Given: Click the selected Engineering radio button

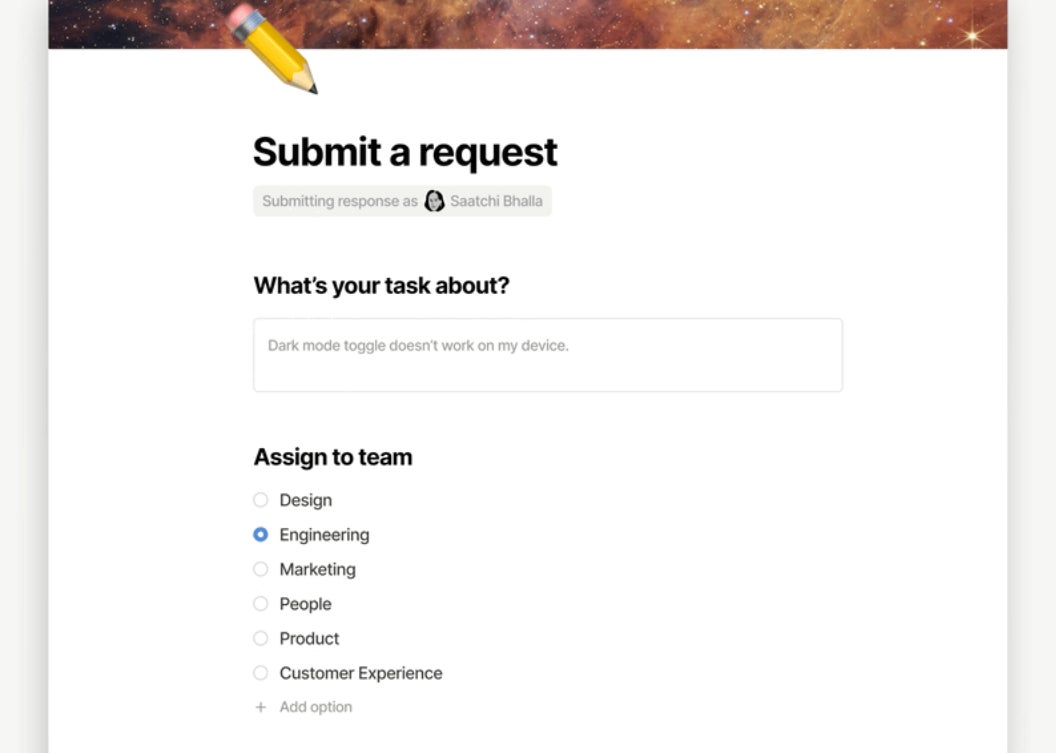Looking at the screenshot, I should pyautogui.click(x=261, y=535).
